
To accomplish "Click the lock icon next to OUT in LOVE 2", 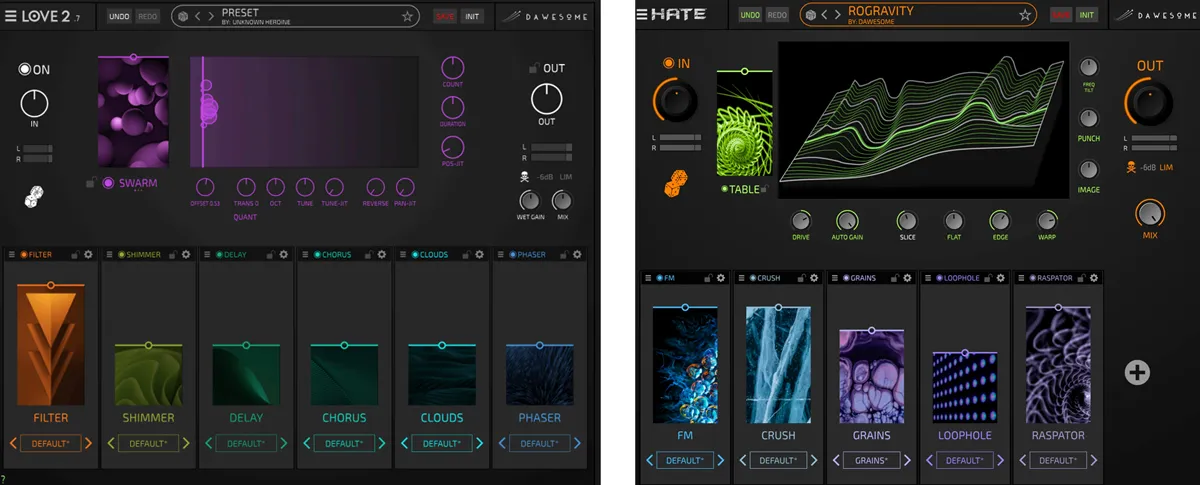I will pos(534,68).
